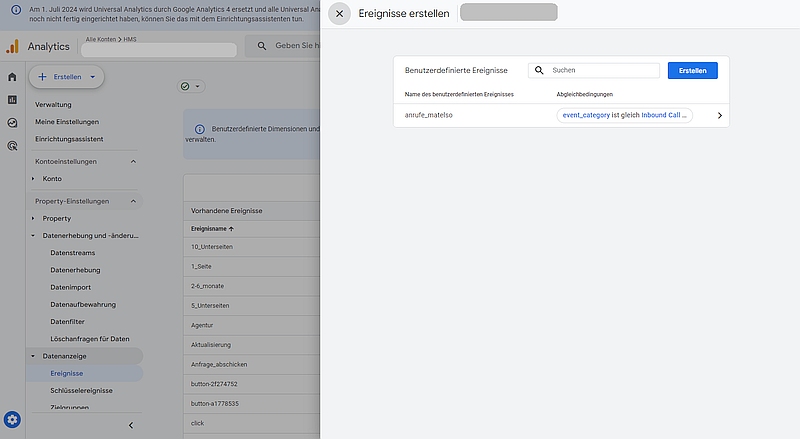Open the Alle Konten > HMS account selector

[158, 46]
